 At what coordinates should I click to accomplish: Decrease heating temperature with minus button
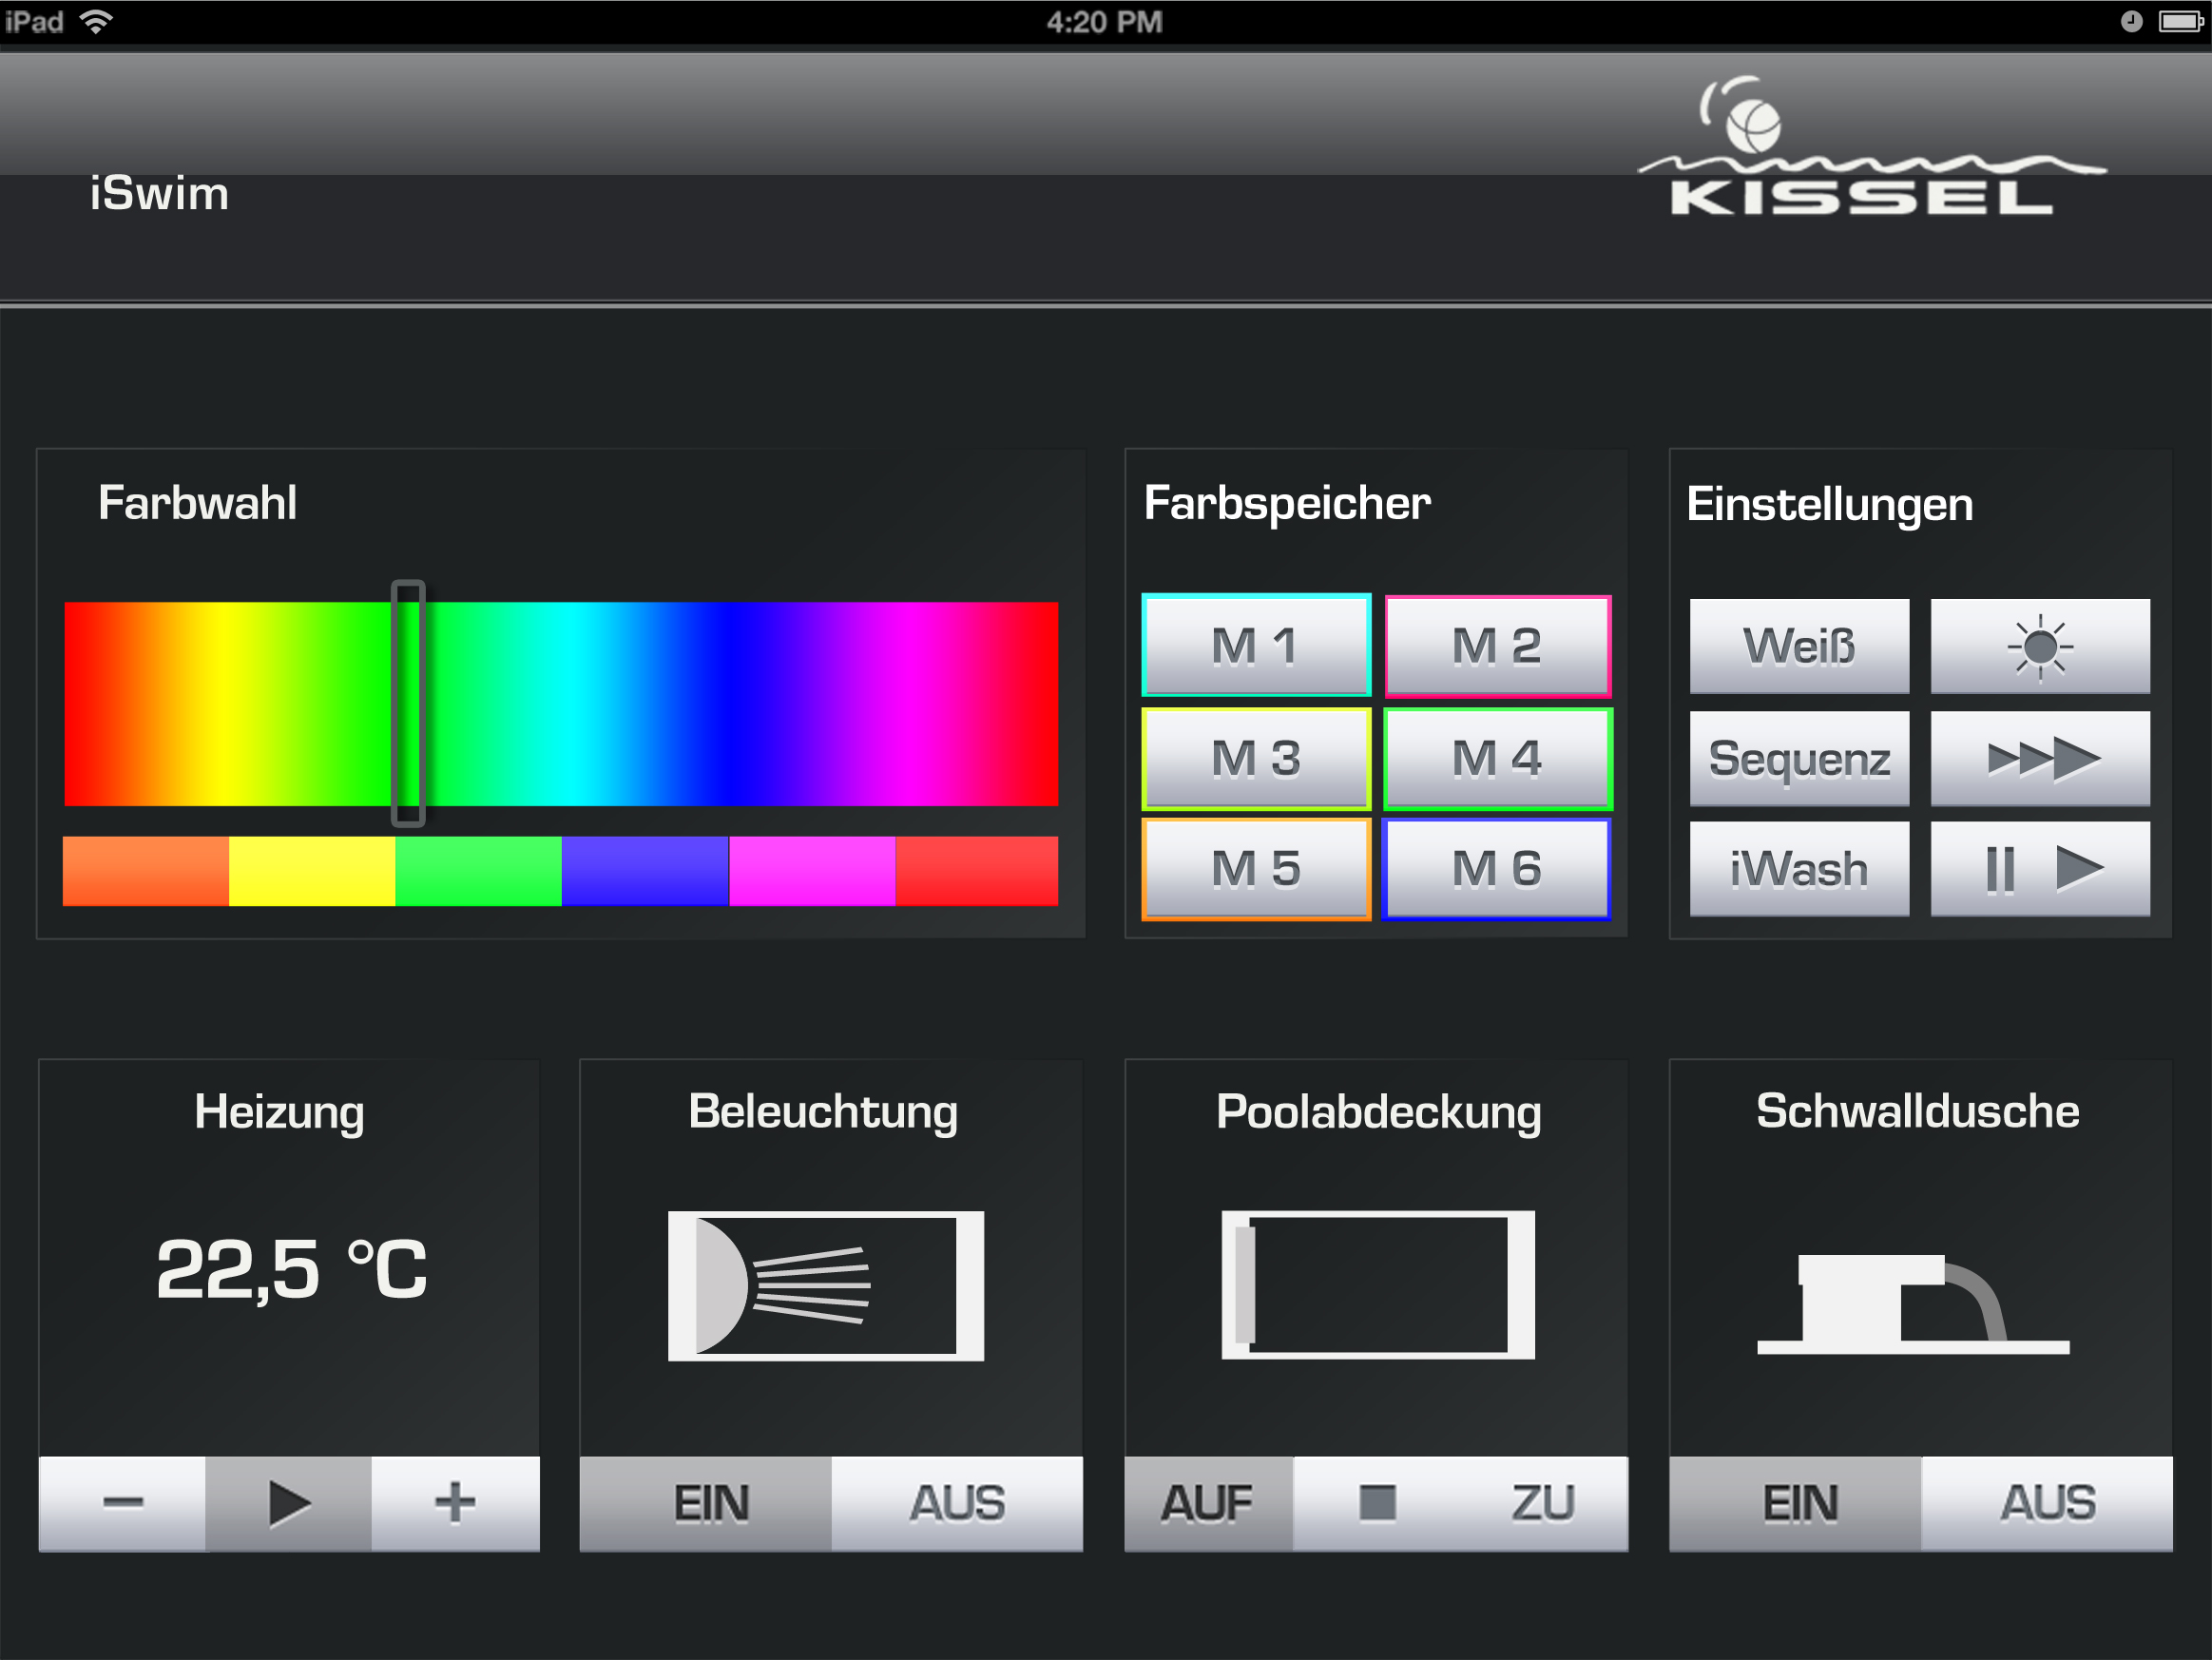pyautogui.click(x=123, y=1502)
